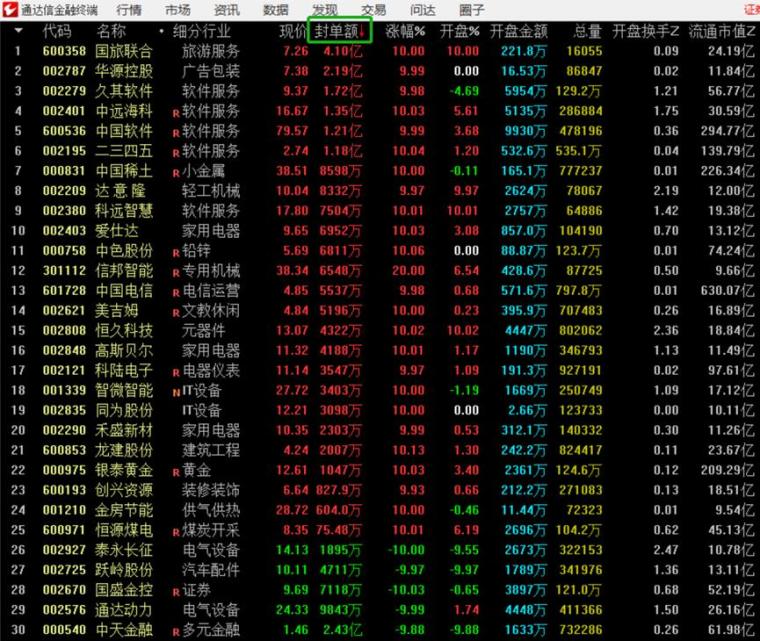Click the R margin marker for 科陆电子
Screen dimensions: 760x641
coord(176,373)
